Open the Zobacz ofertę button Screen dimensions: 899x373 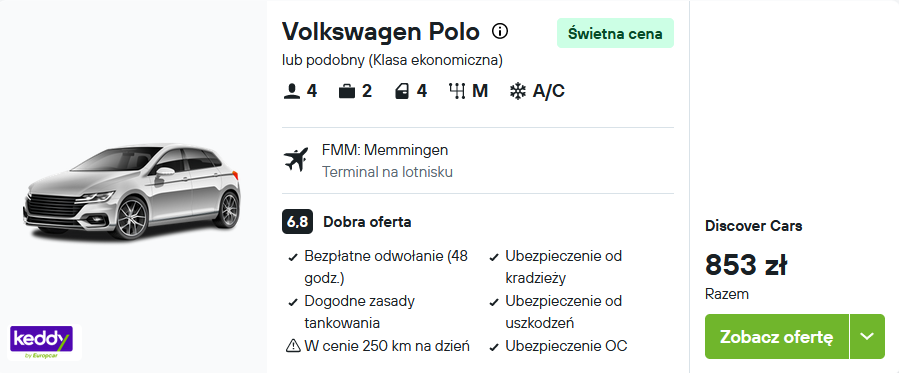point(777,336)
